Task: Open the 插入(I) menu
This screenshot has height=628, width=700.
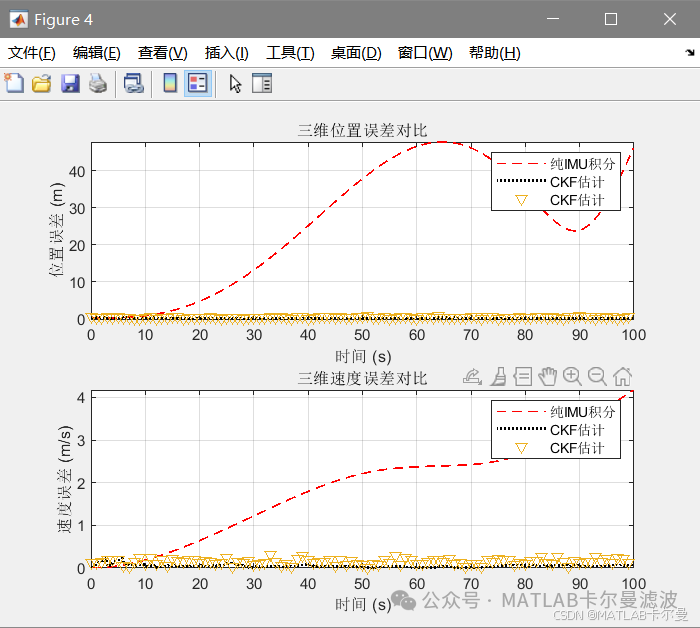Action: pyautogui.click(x=226, y=53)
